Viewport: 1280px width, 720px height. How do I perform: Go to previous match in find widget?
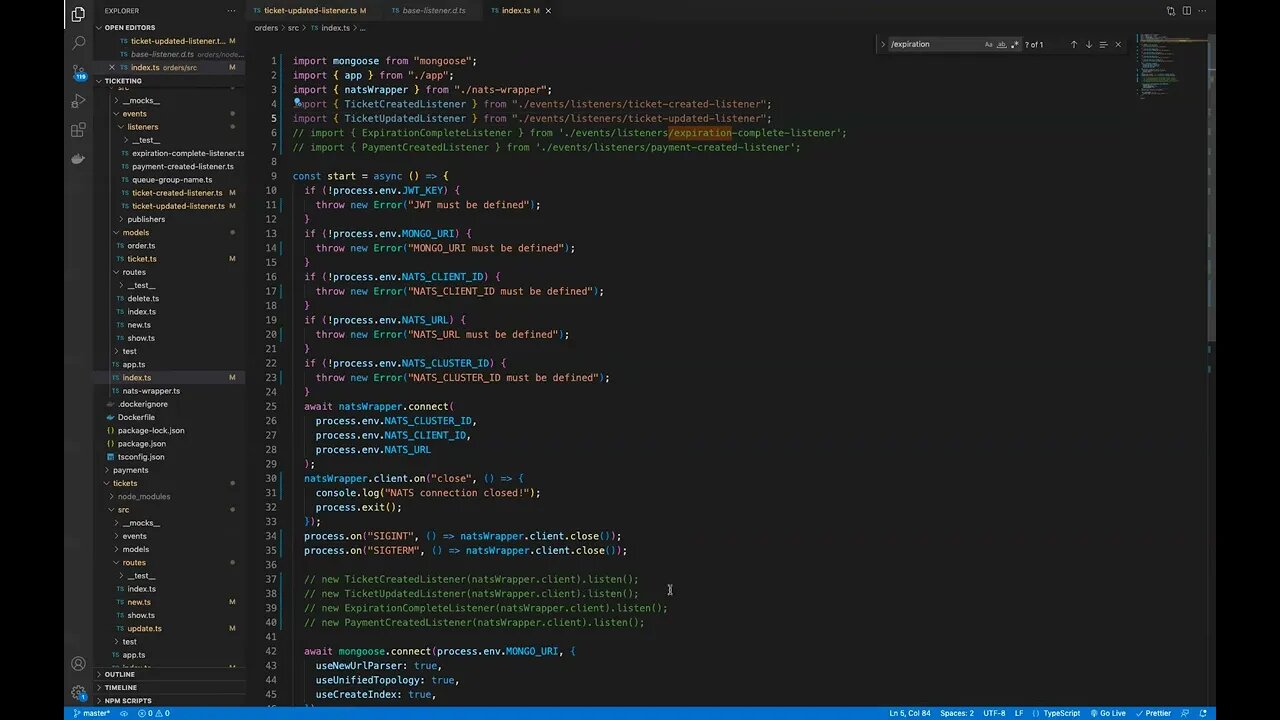click(1074, 44)
